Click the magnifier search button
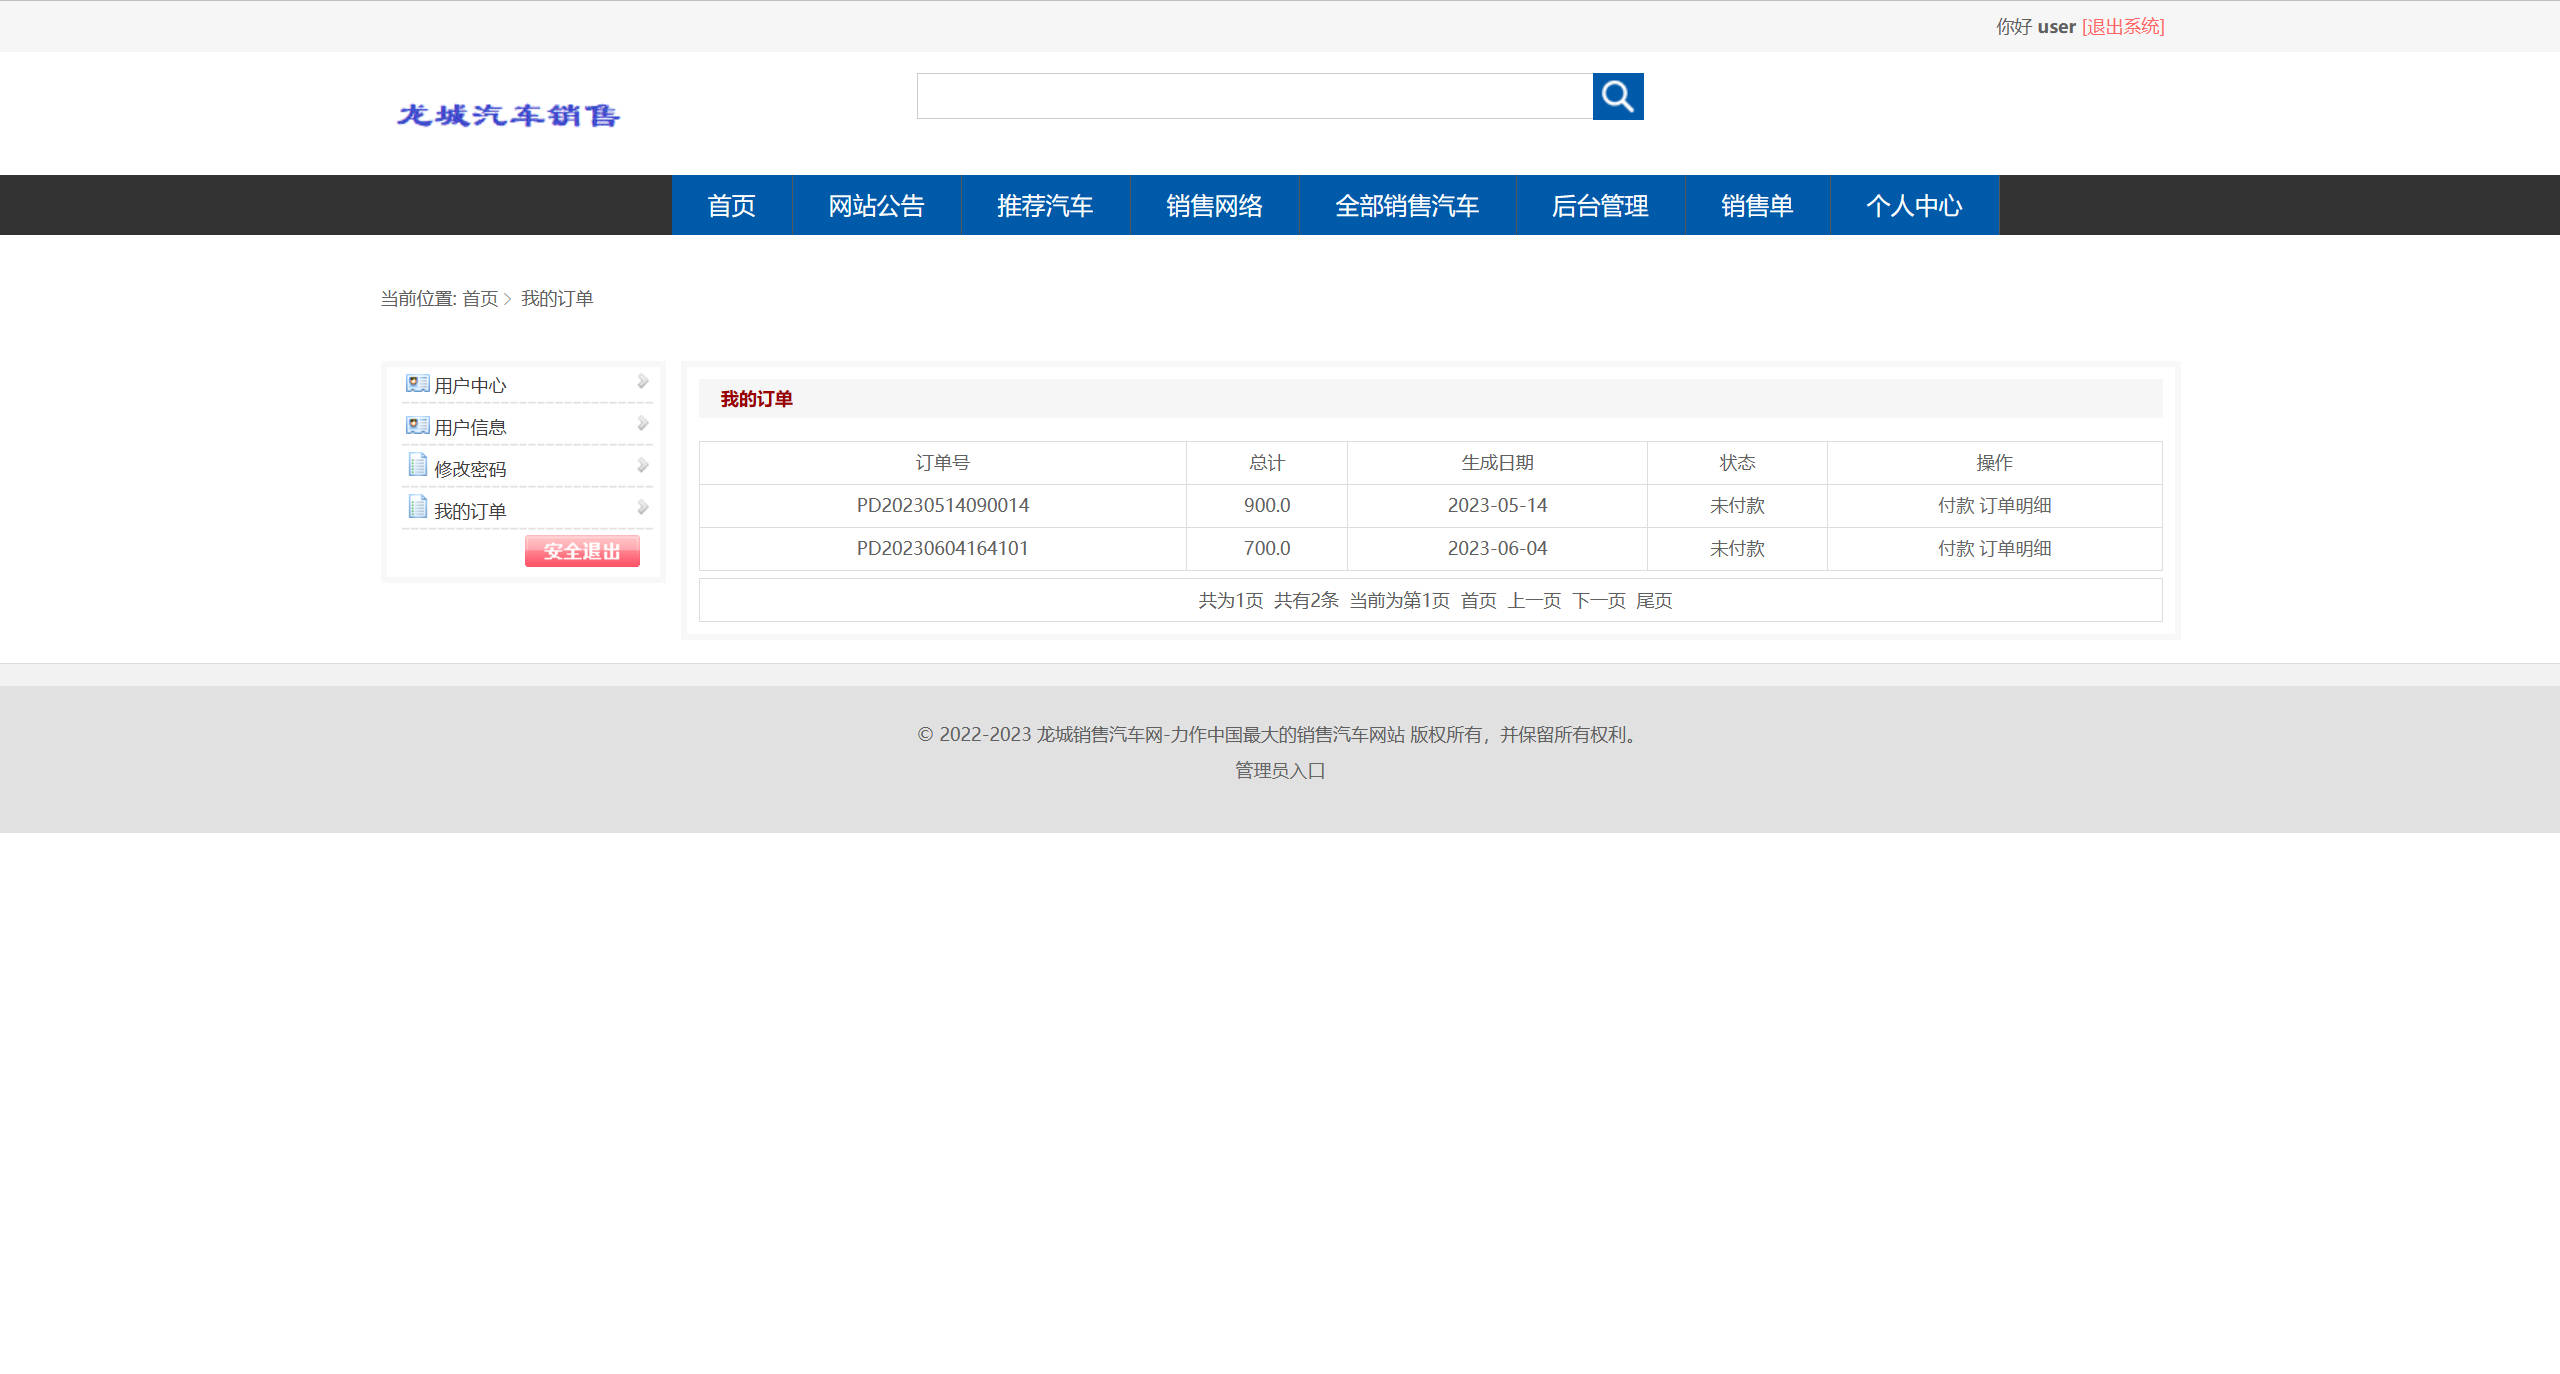 coord(1617,96)
